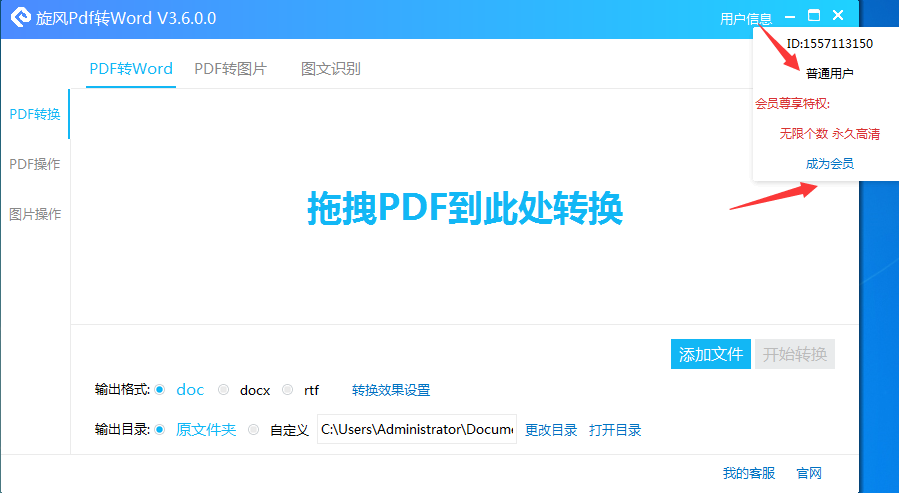The width and height of the screenshot is (899, 493).
Task: Click the 成为会员 link
Action: coord(830,164)
